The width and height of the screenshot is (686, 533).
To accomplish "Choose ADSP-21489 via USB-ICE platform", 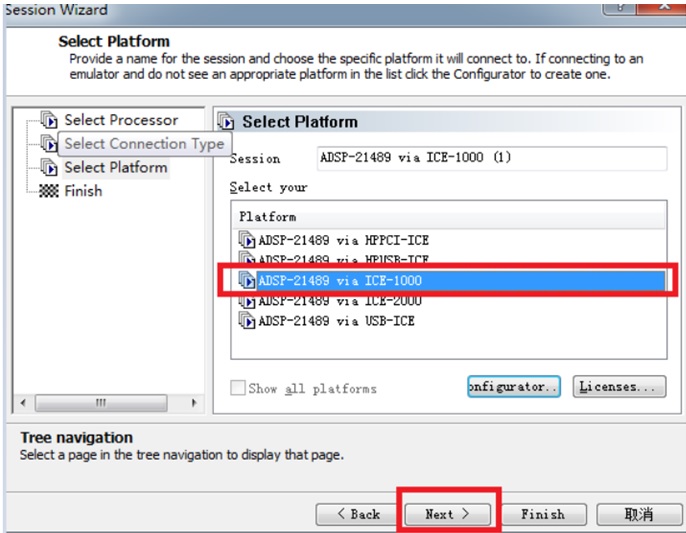I will click(336, 321).
